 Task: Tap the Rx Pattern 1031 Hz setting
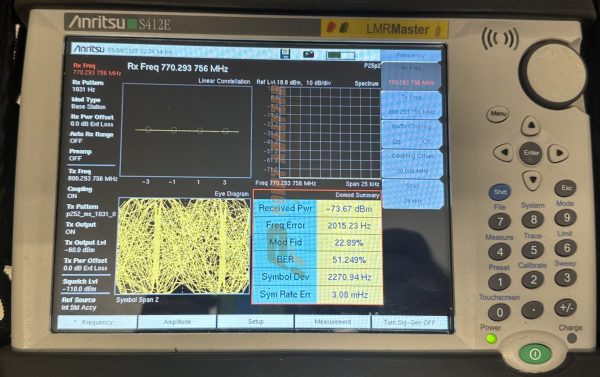tap(87, 86)
